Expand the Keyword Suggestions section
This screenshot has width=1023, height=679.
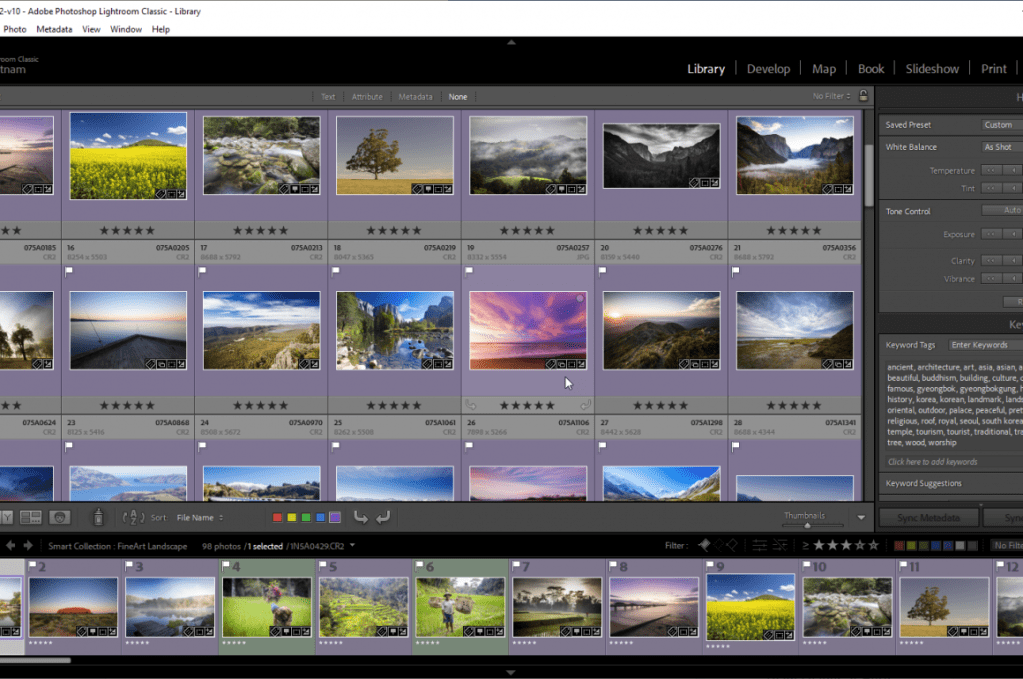click(923, 483)
